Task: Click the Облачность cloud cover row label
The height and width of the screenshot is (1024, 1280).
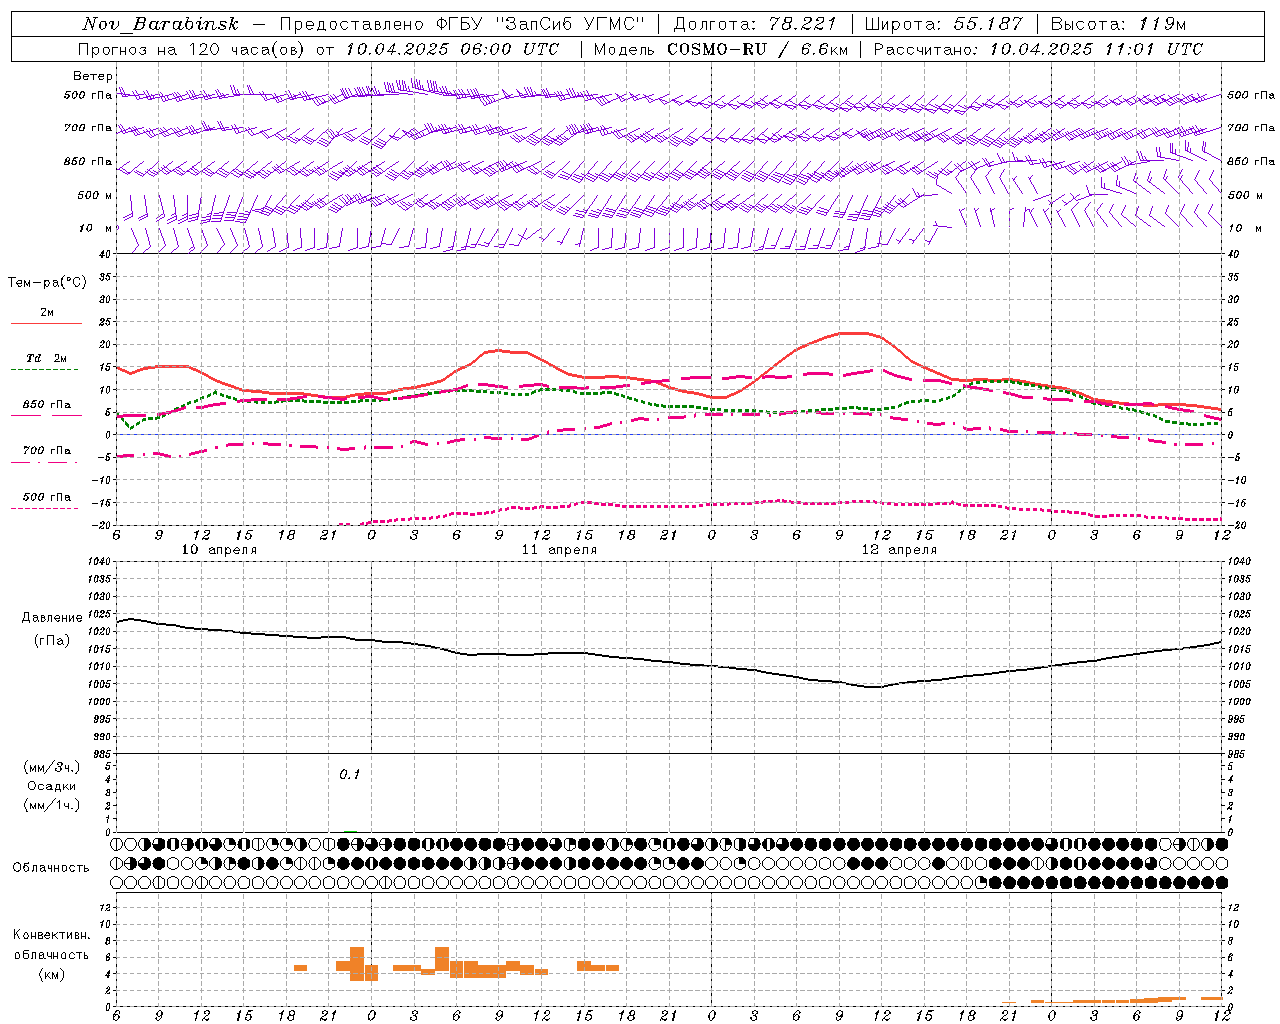Action: tap(51, 868)
